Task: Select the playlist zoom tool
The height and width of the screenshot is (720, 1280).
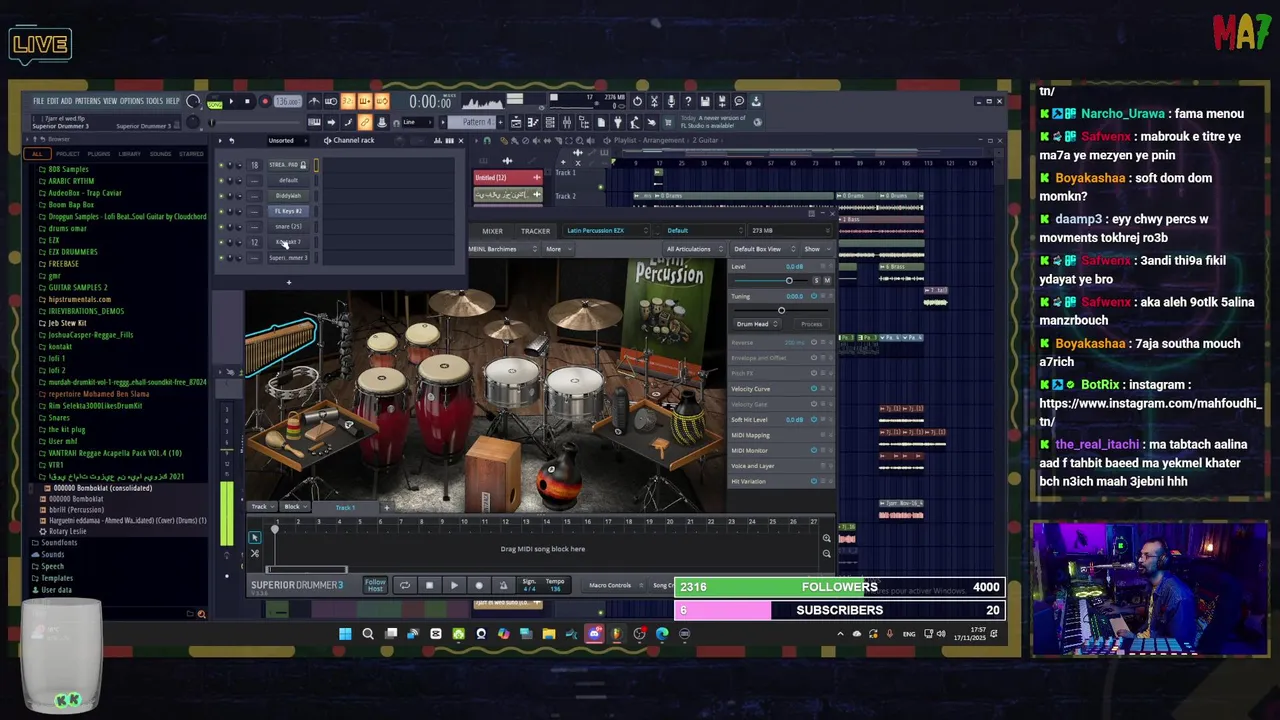Action: click(578, 140)
